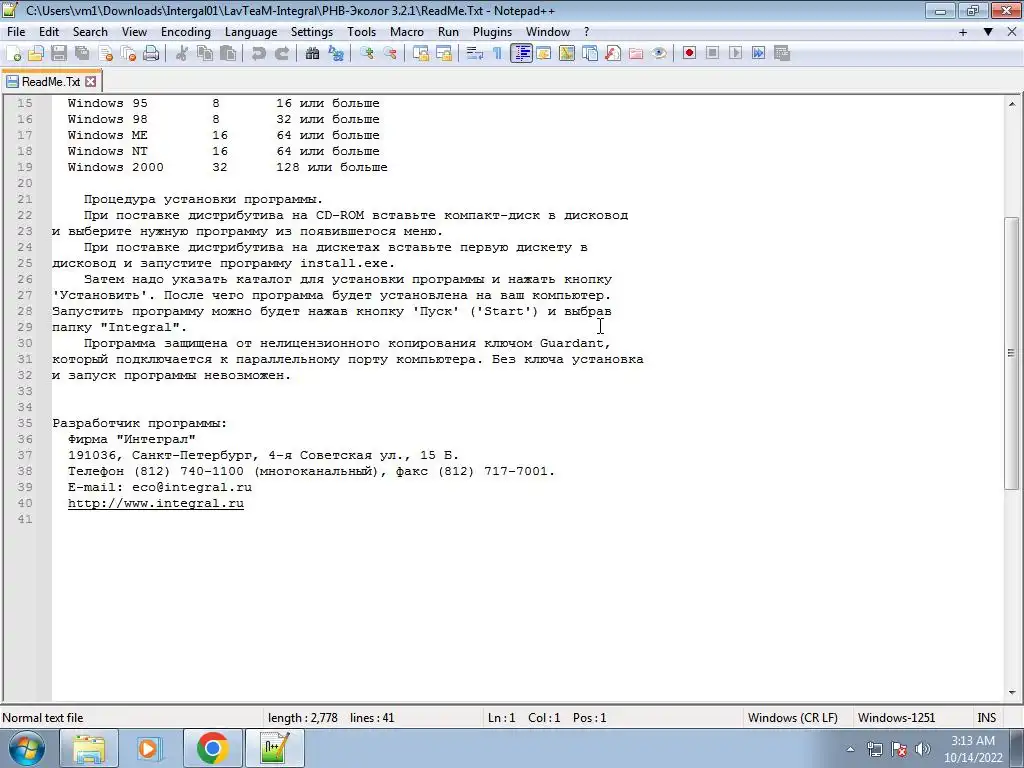Viewport: 1024px width, 768px height.
Task: Click the plus button in menu bar
Action: coord(963,32)
